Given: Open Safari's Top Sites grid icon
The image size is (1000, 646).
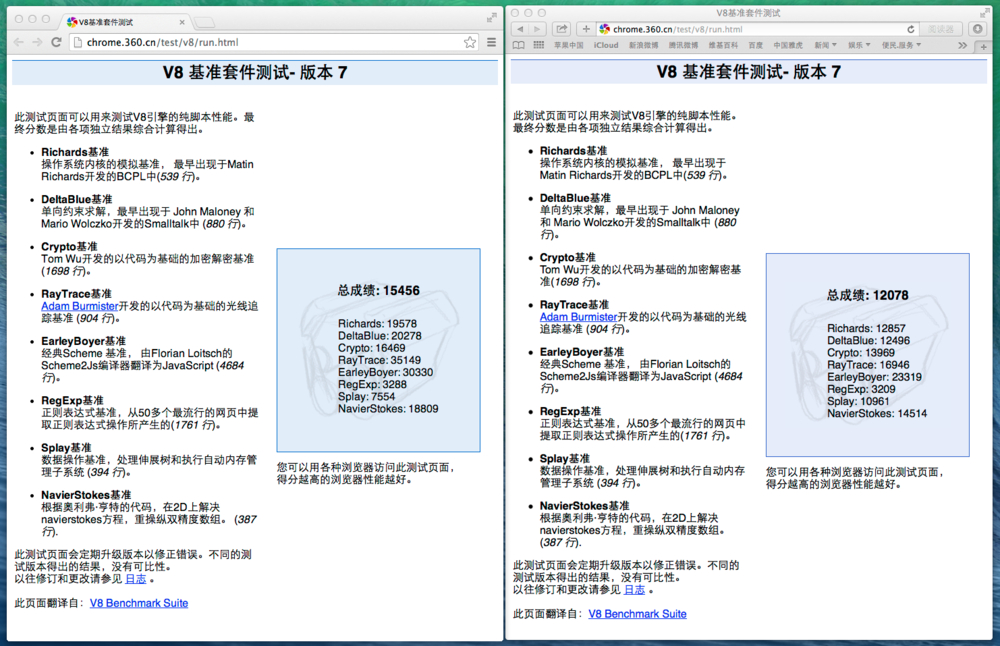Looking at the screenshot, I should [539, 45].
